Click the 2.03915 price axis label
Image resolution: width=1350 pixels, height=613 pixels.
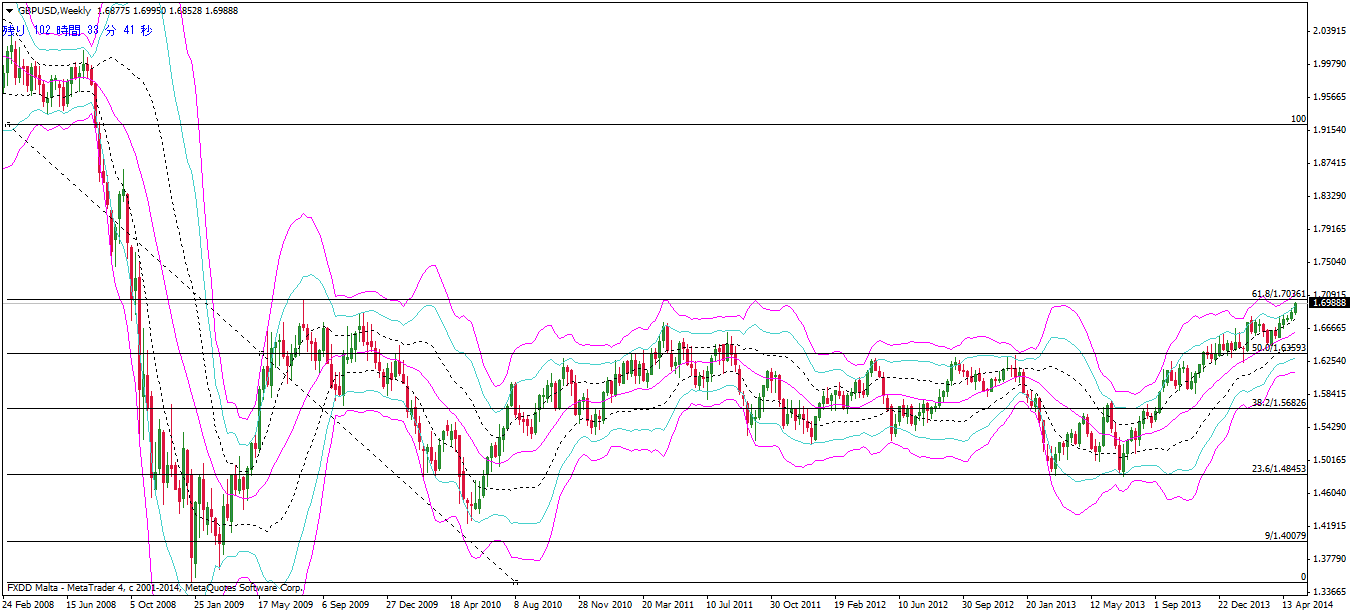(1329, 31)
